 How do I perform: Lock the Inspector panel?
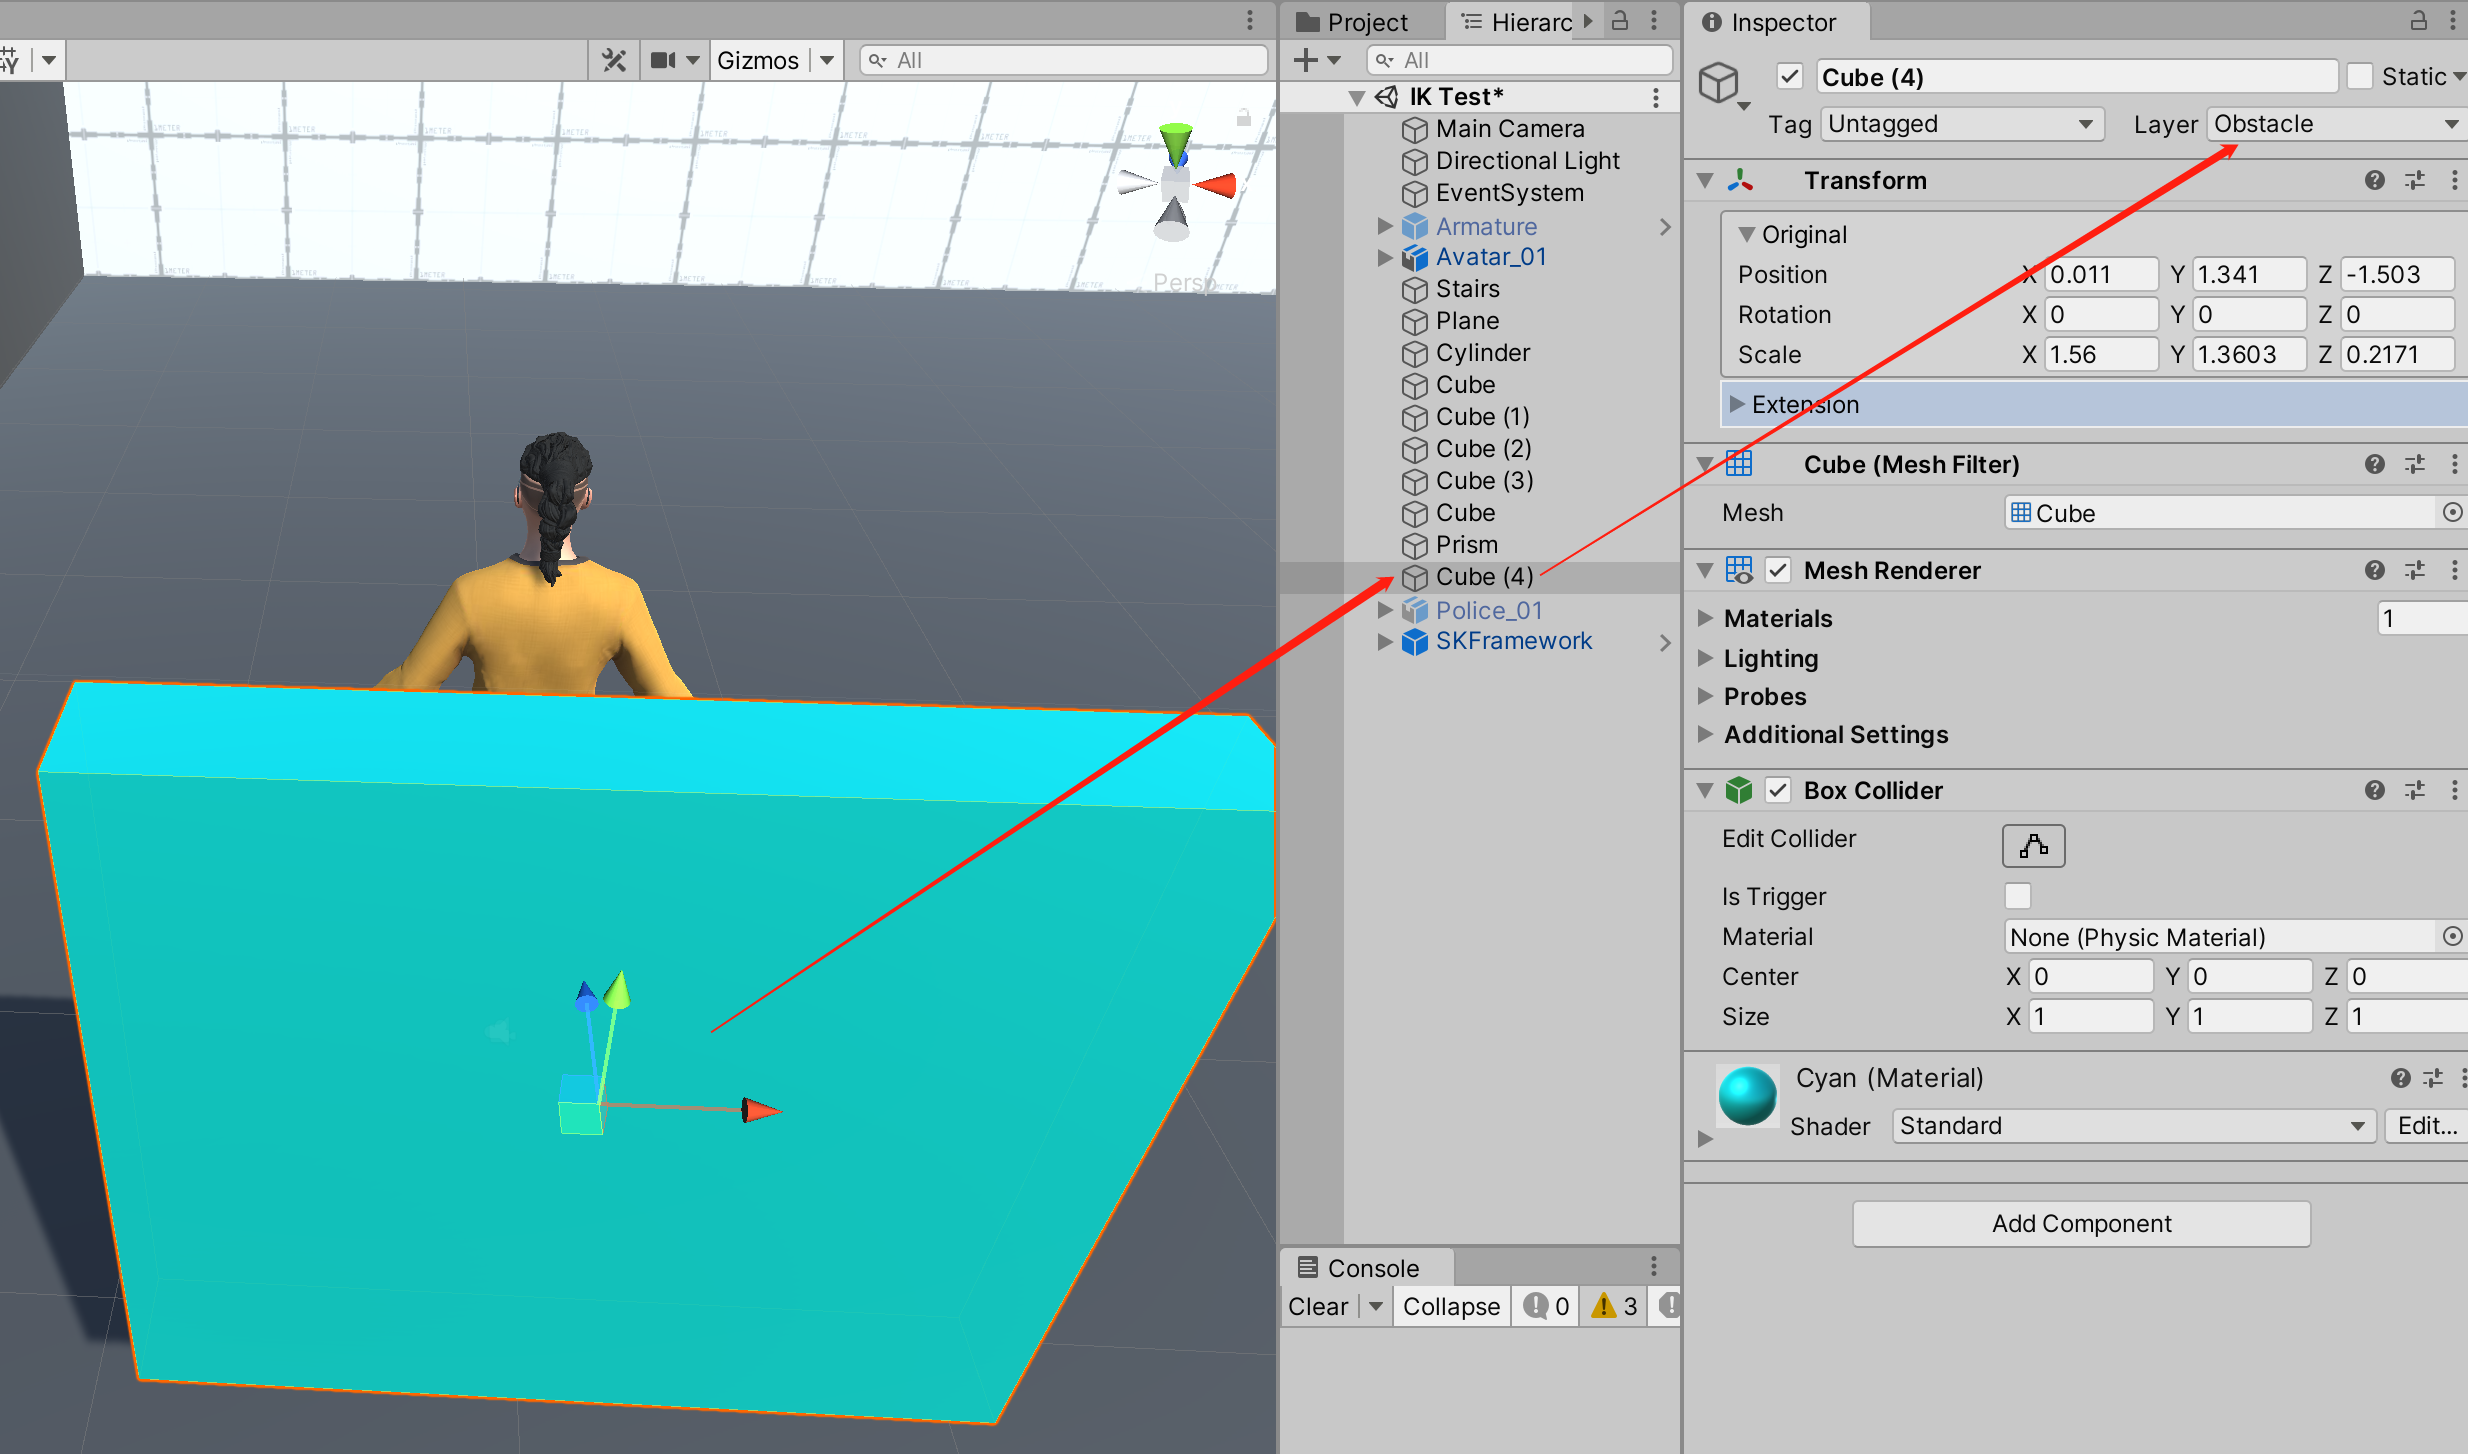point(2418,21)
